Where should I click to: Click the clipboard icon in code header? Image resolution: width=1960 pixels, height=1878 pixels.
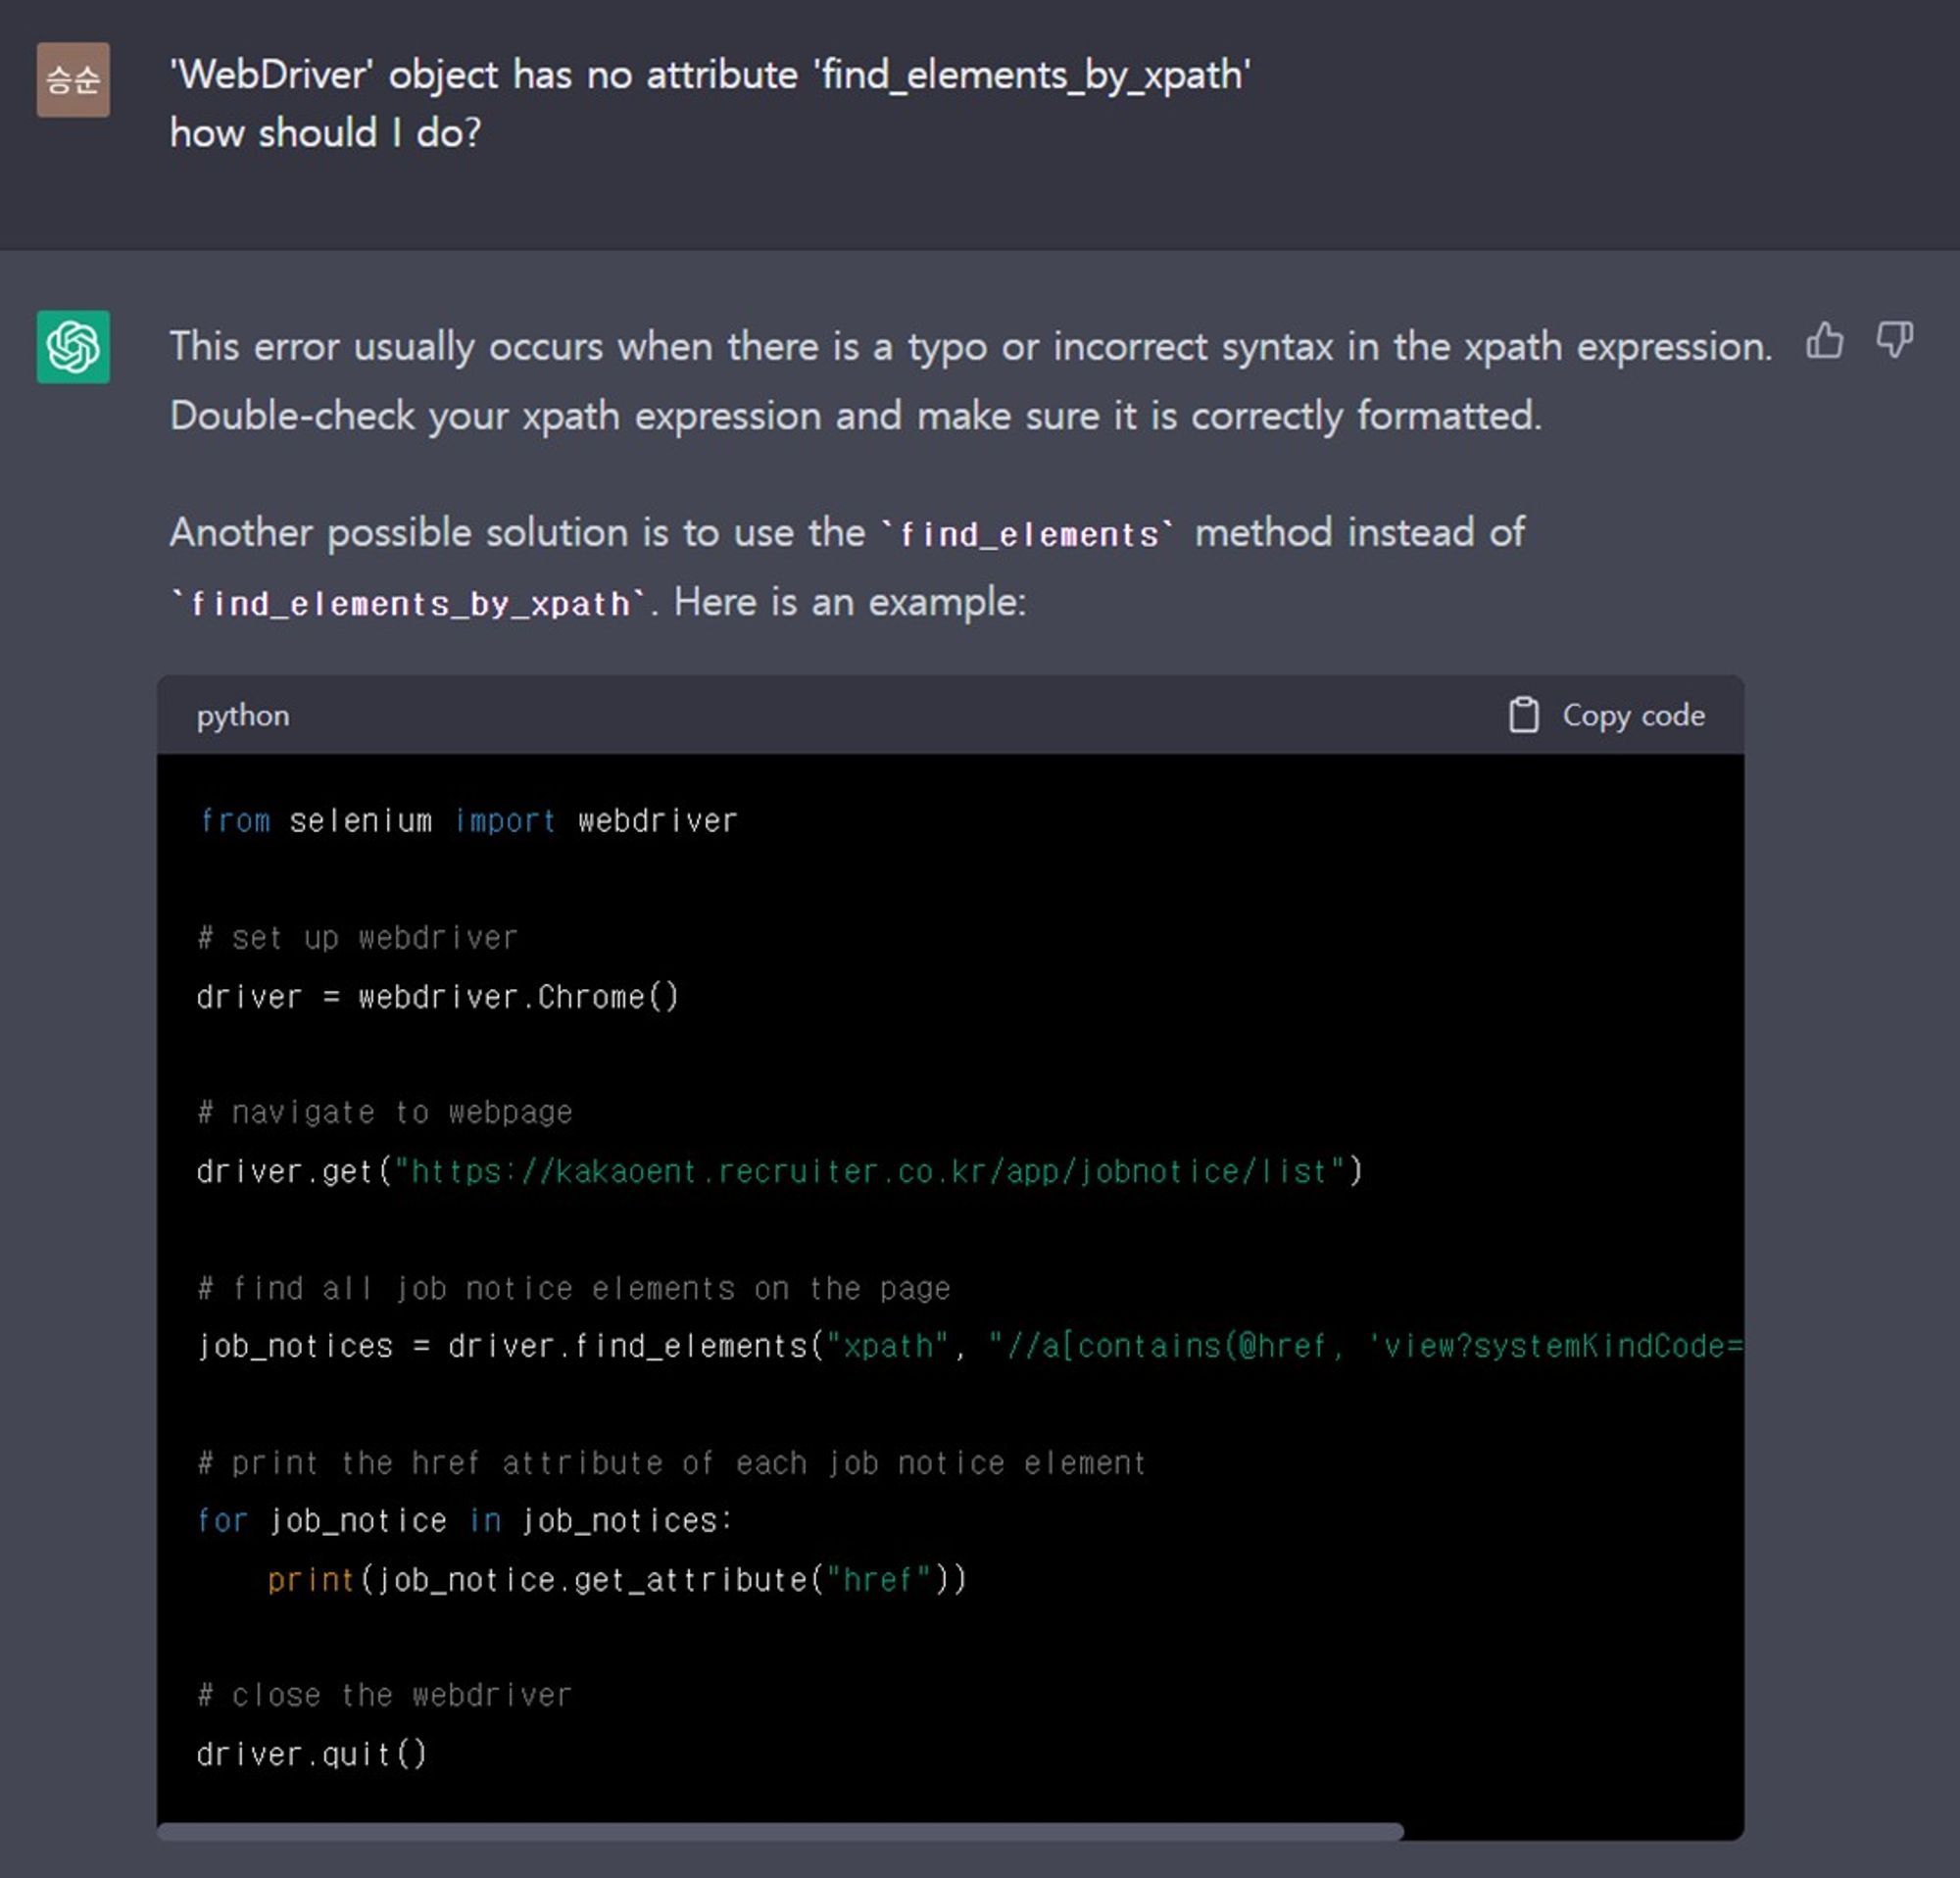tap(1522, 715)
